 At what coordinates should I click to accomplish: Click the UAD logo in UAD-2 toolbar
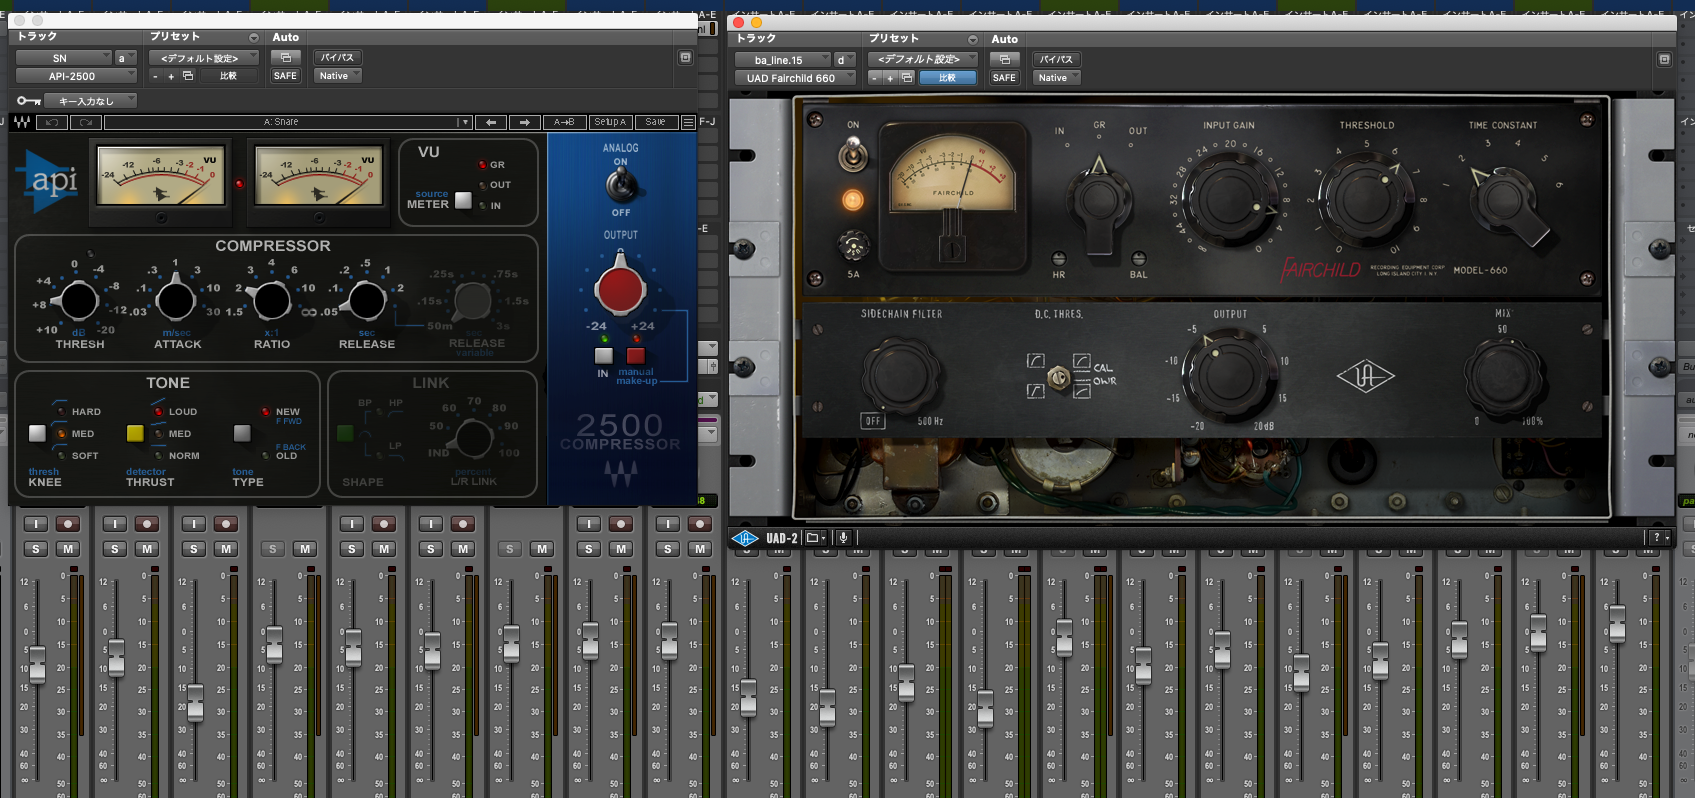click(746, 538)
